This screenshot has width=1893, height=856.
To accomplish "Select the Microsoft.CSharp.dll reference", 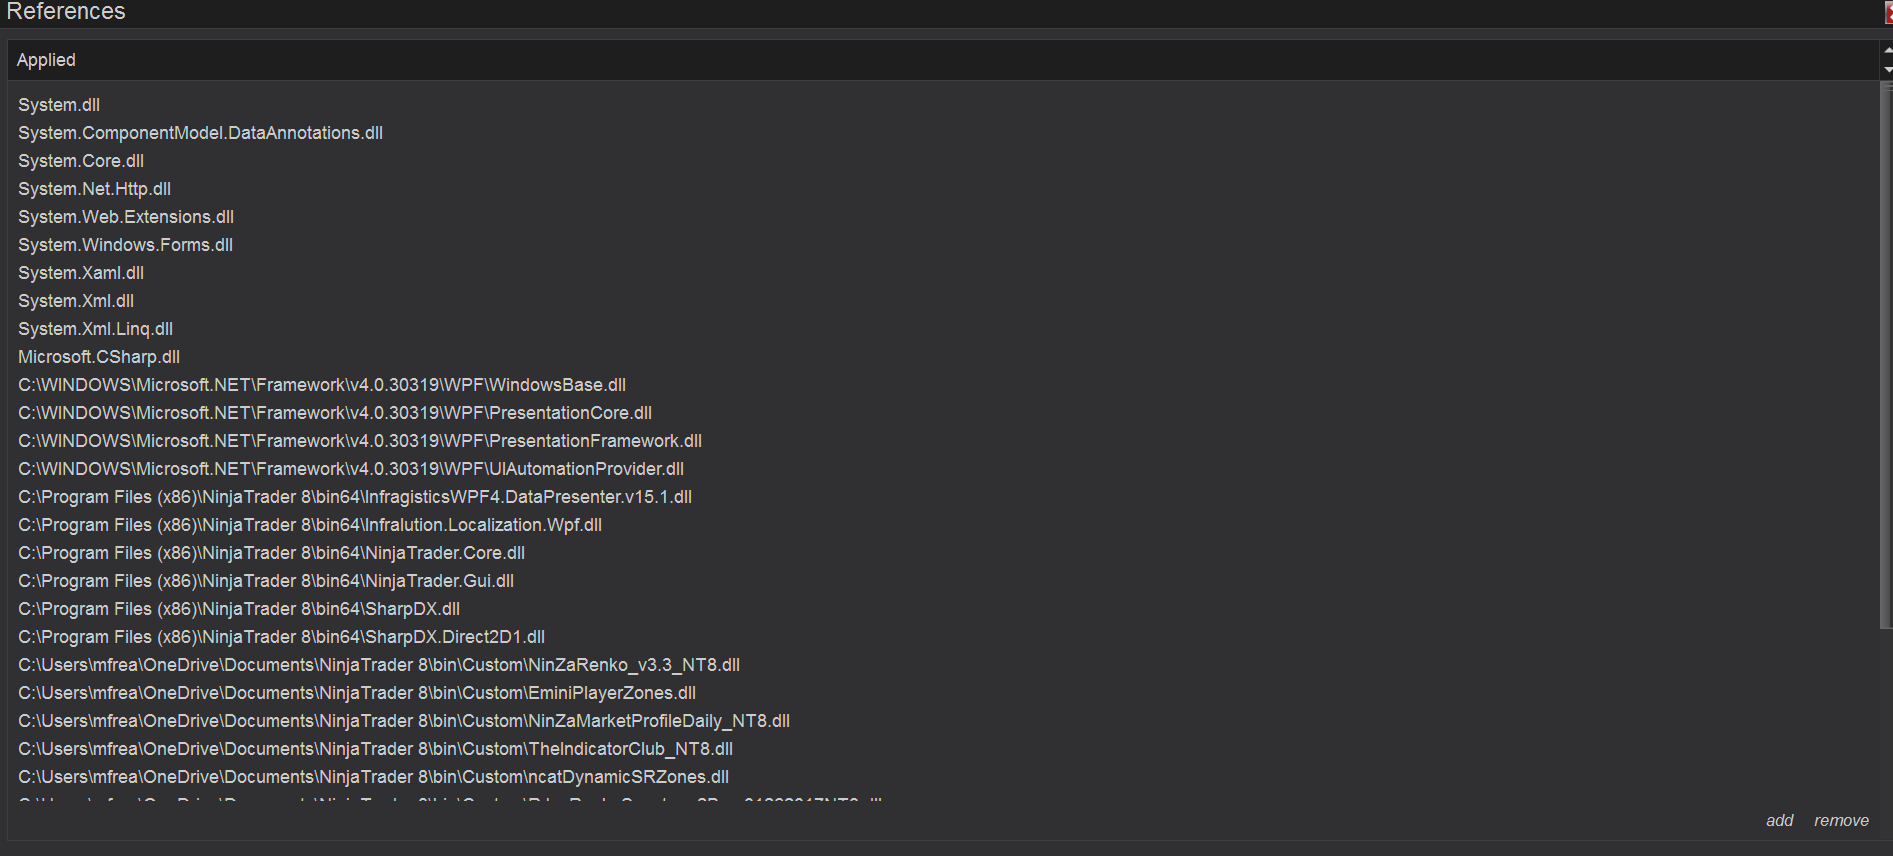I will tap(99, 357).
